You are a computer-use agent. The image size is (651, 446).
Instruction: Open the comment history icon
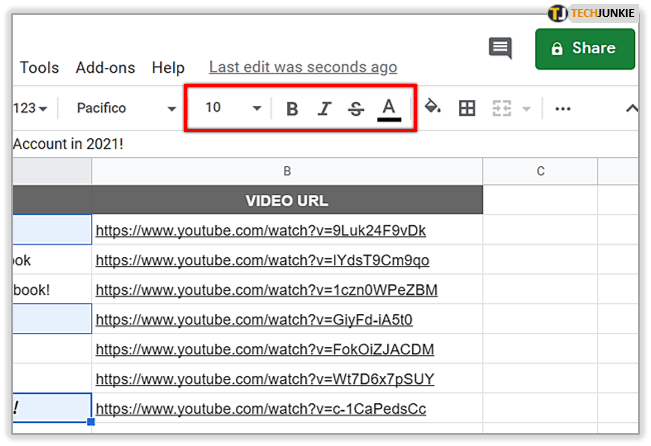point(500,48)
